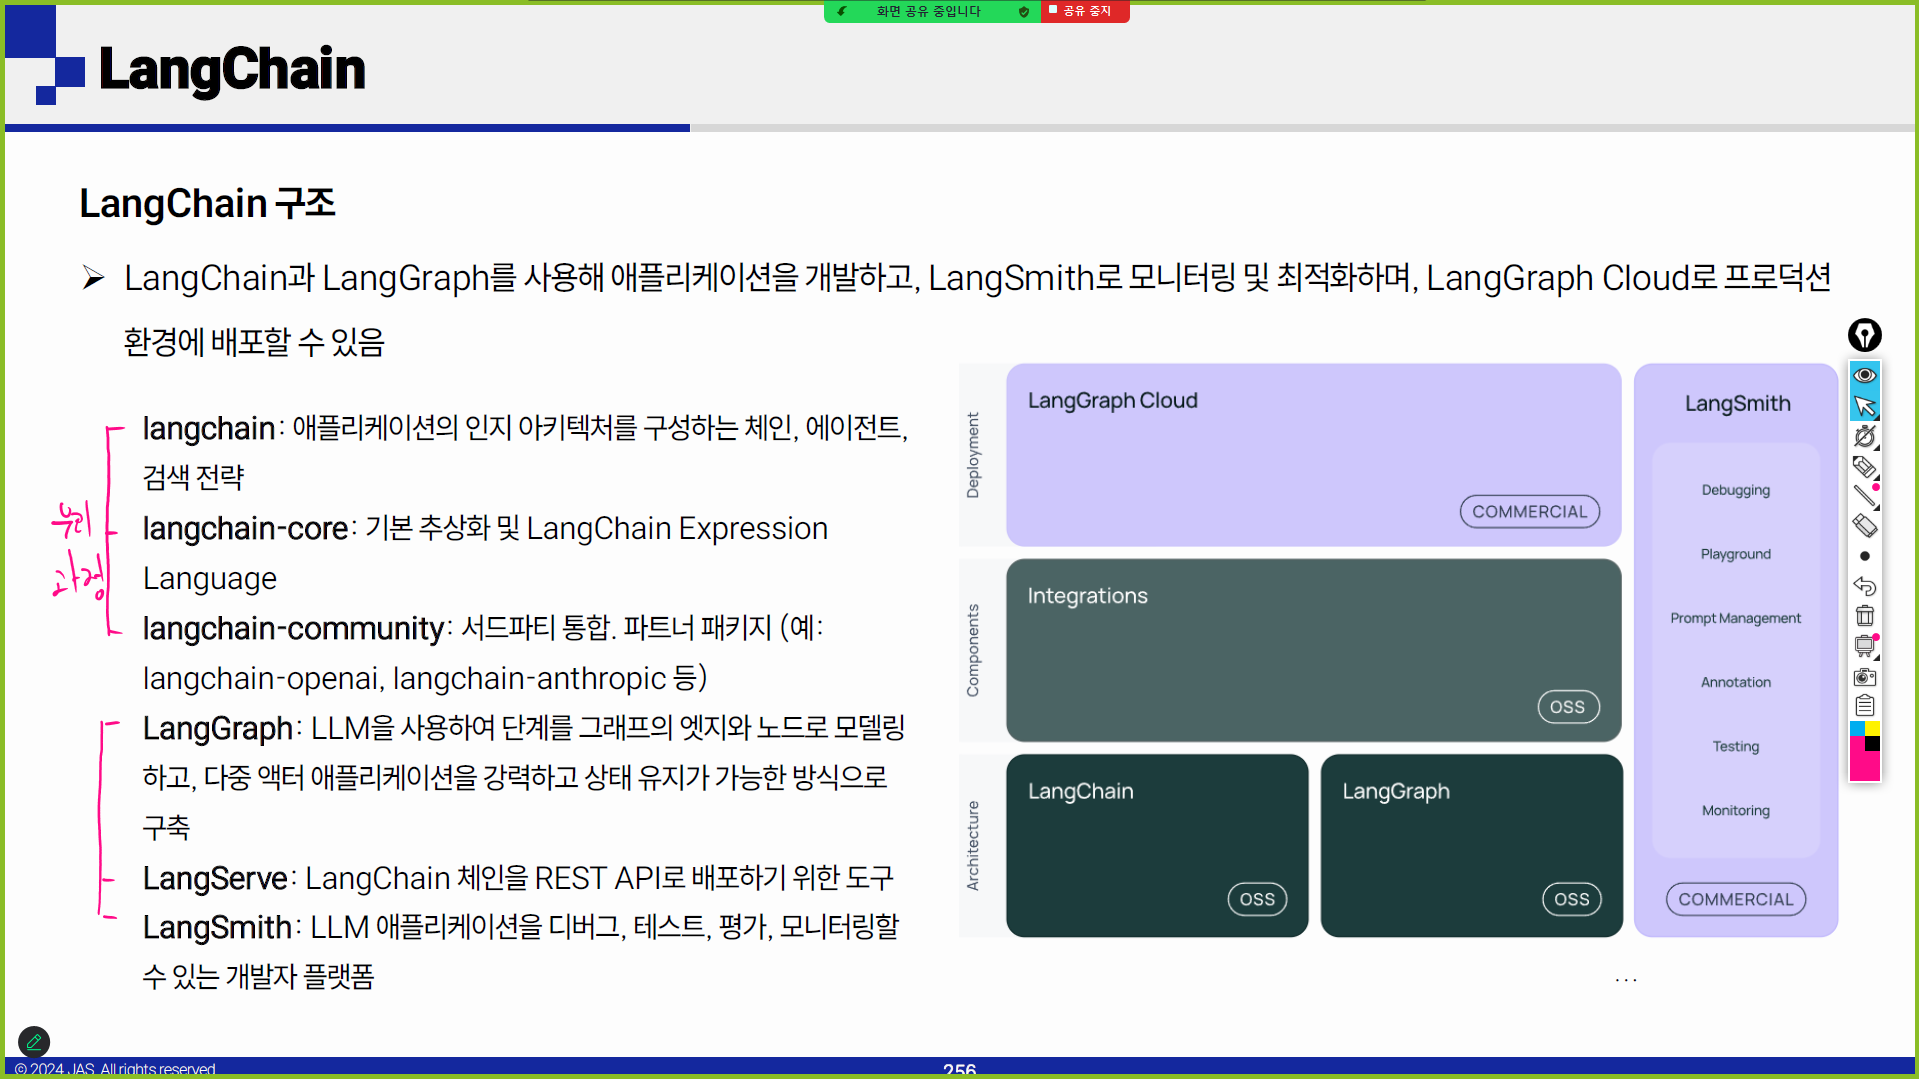Click the green screen-sharing status label

tap(928, 11)
